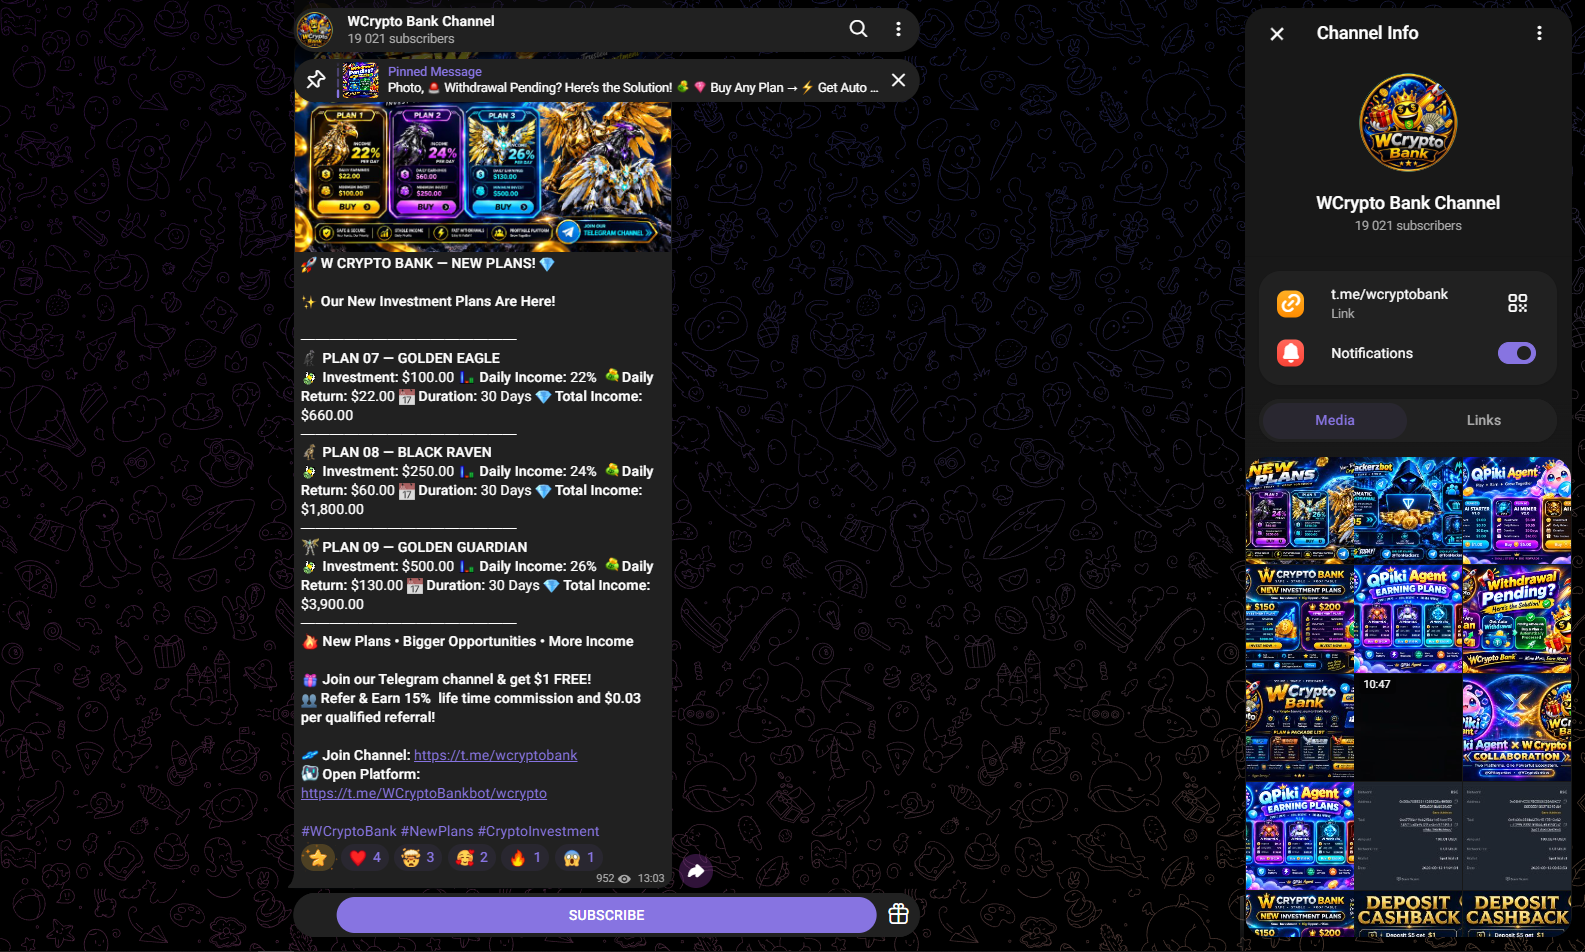React with the heart reaction showing 4
Viewport: 1585px width, 952px height.
(364, 858)
